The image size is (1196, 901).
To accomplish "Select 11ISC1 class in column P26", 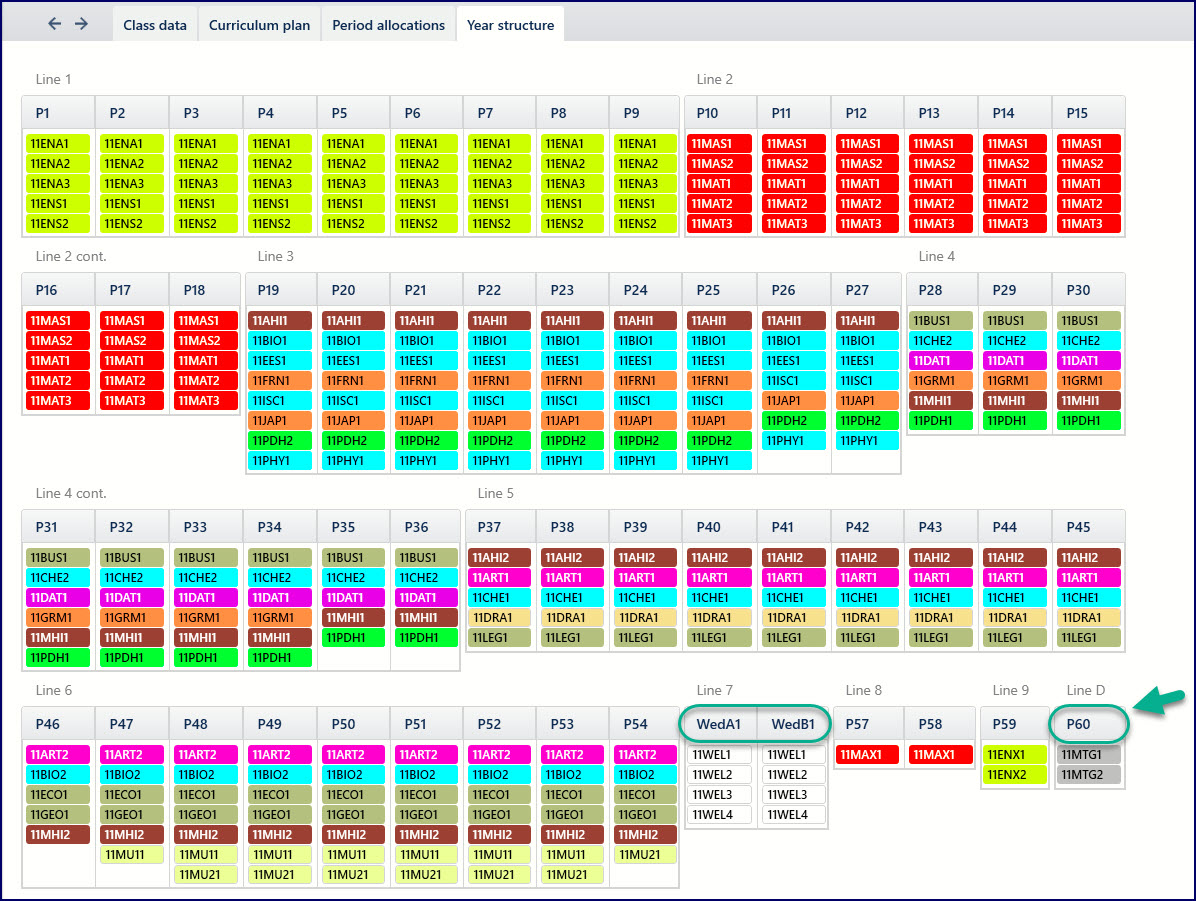I will coord(794,381).
